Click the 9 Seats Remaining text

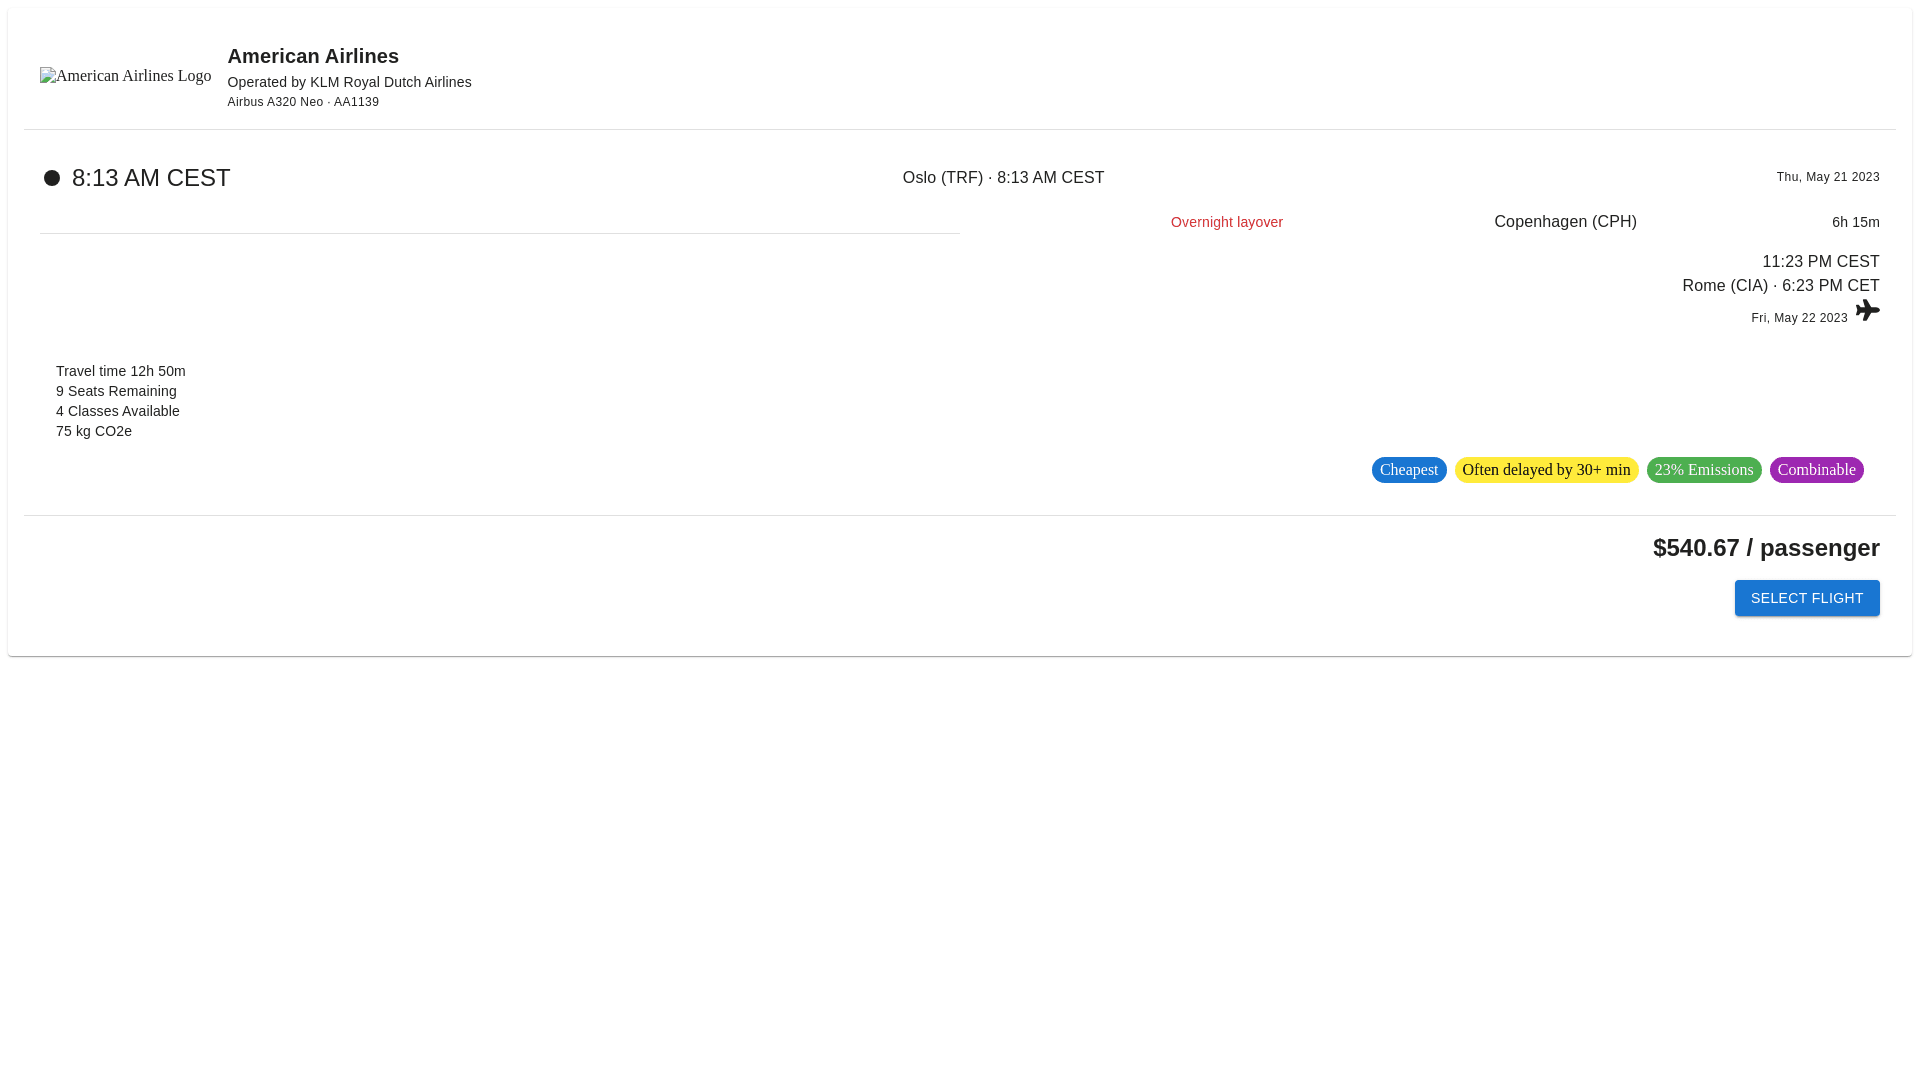pos(116,391)
